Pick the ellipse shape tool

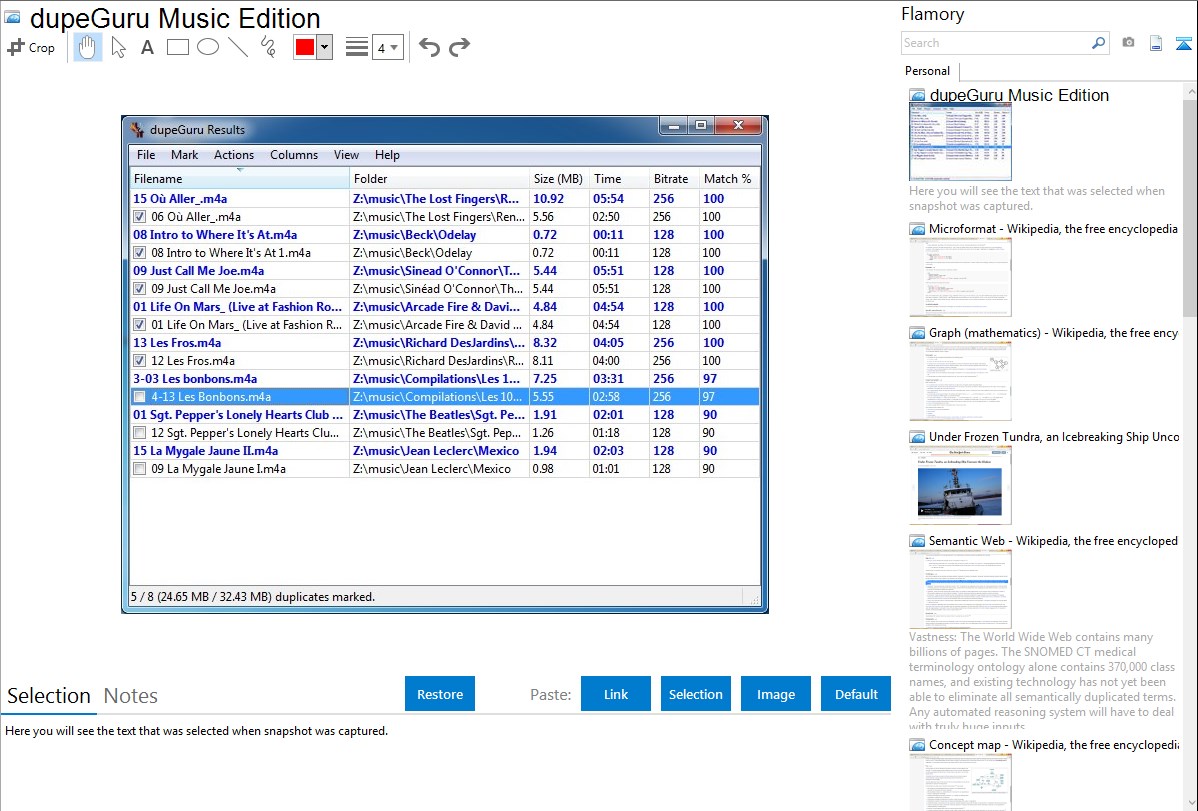(x=208, y=47)
